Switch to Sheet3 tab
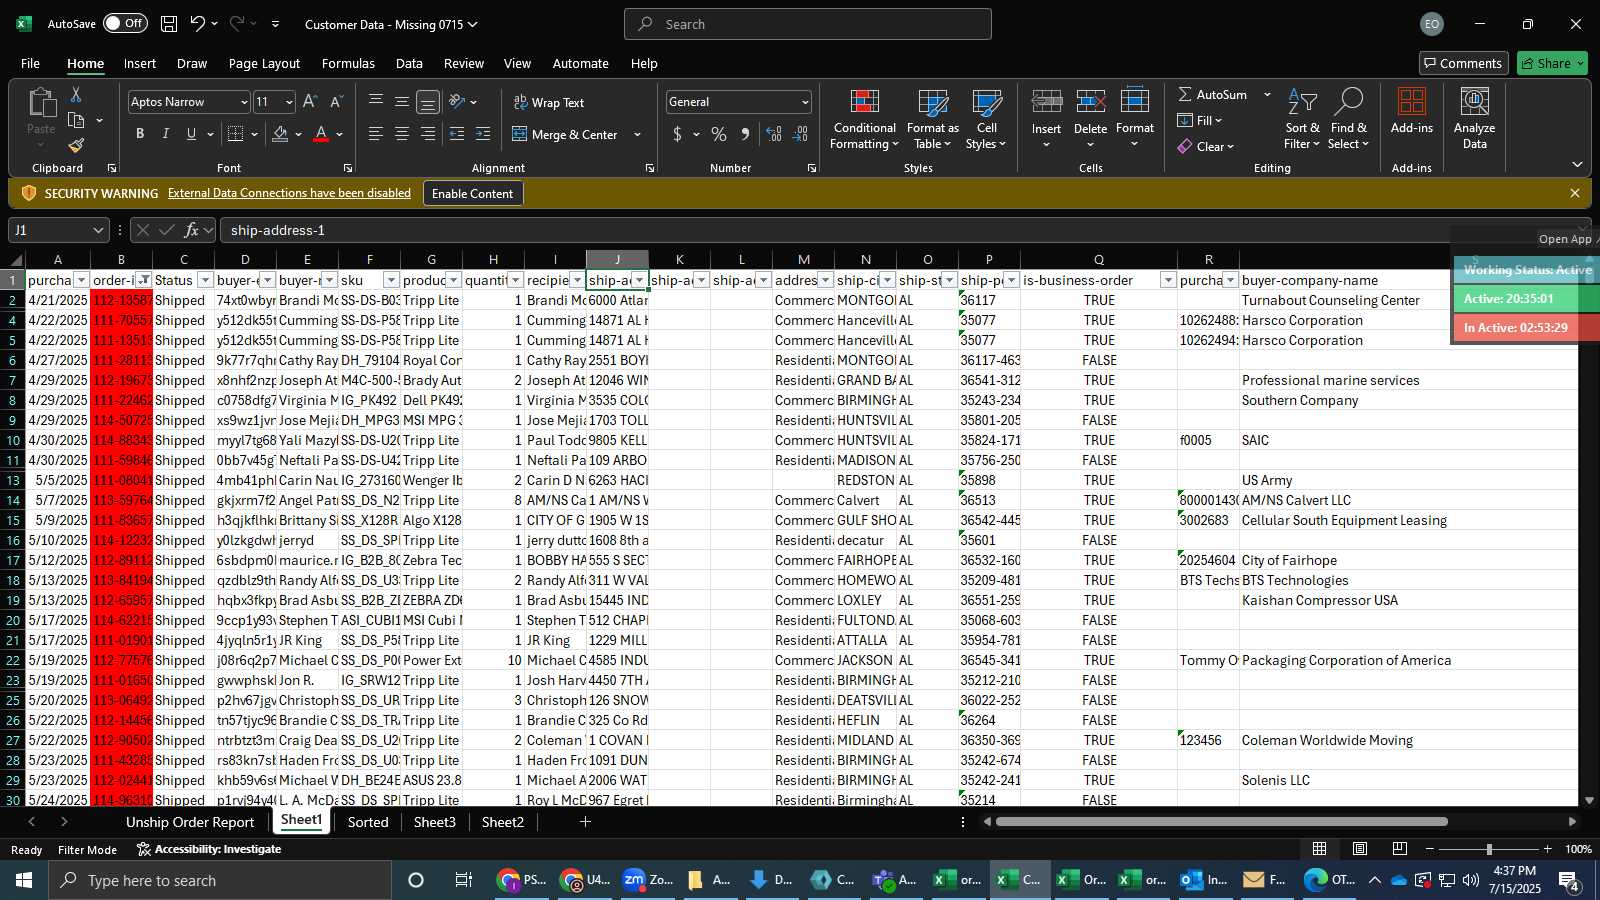Screen dimensions: 1600x900 (435, 822)
